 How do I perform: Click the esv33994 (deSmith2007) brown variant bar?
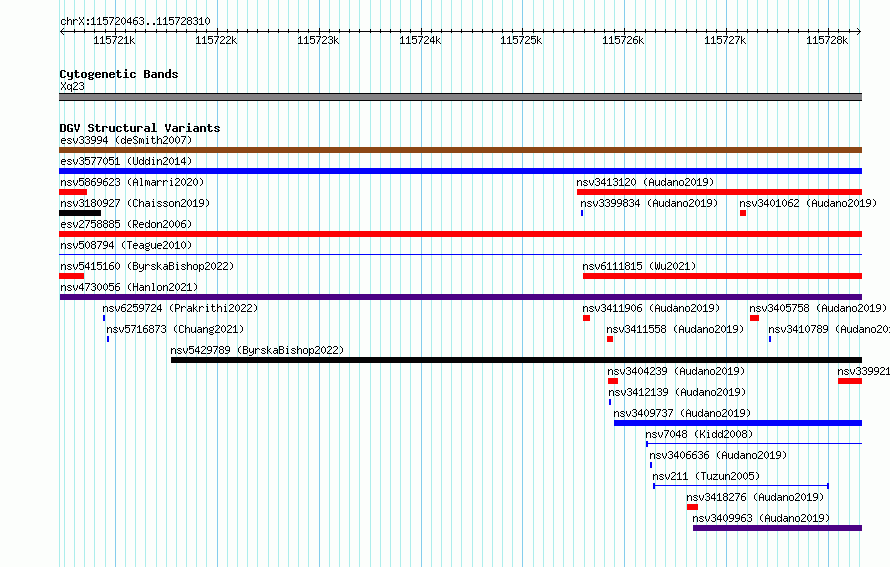coord(460,150)
